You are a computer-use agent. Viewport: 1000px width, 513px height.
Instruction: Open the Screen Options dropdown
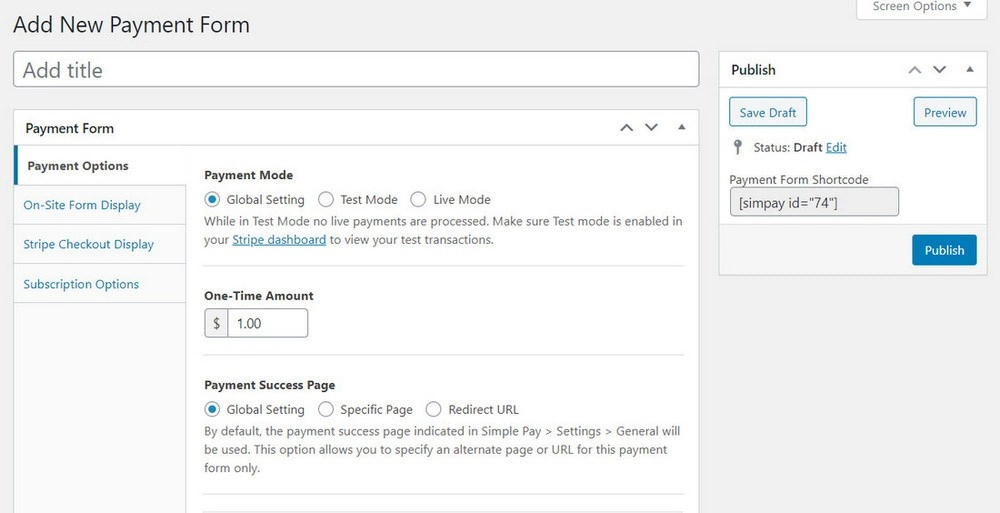[x=920, y=7]
